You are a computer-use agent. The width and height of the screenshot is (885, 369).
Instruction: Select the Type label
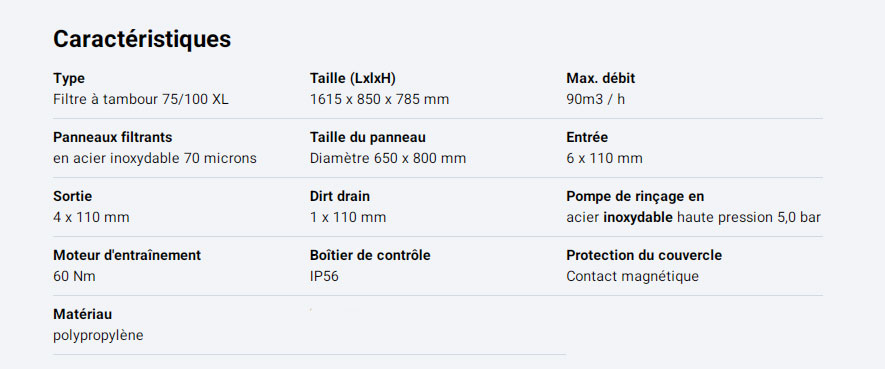click(x=69, y=78)
